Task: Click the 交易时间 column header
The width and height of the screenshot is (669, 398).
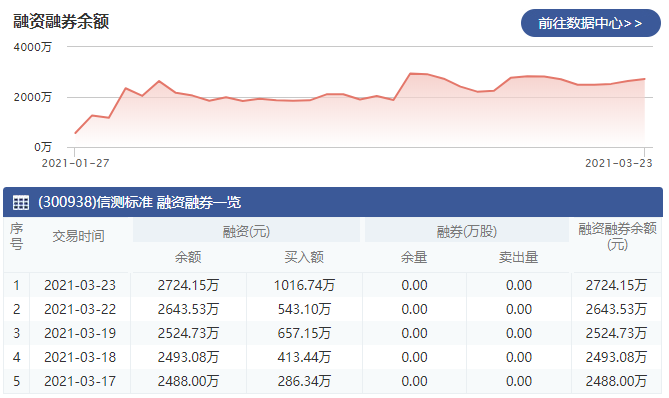Action: point(79,236)
